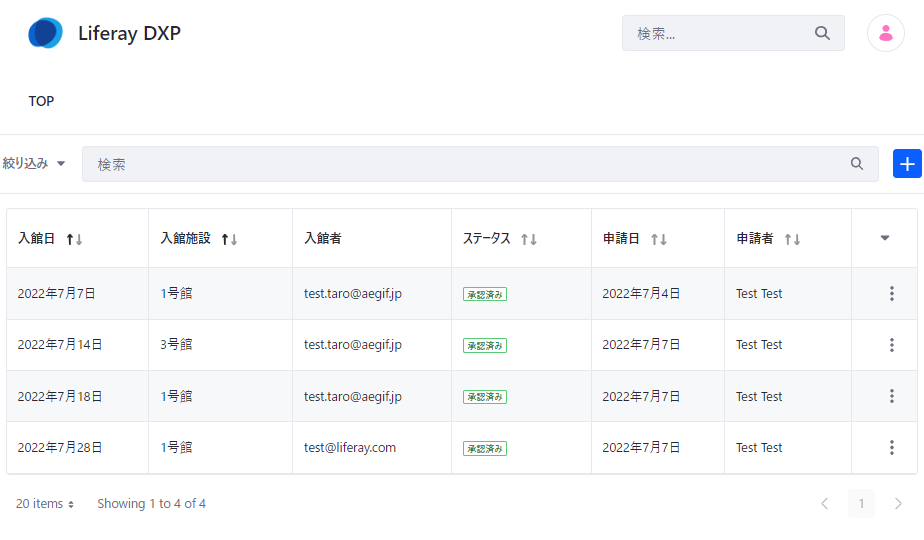Click the magnifier icon in top search
Viewport: 924px width, 540px height.
click(822, 33)
